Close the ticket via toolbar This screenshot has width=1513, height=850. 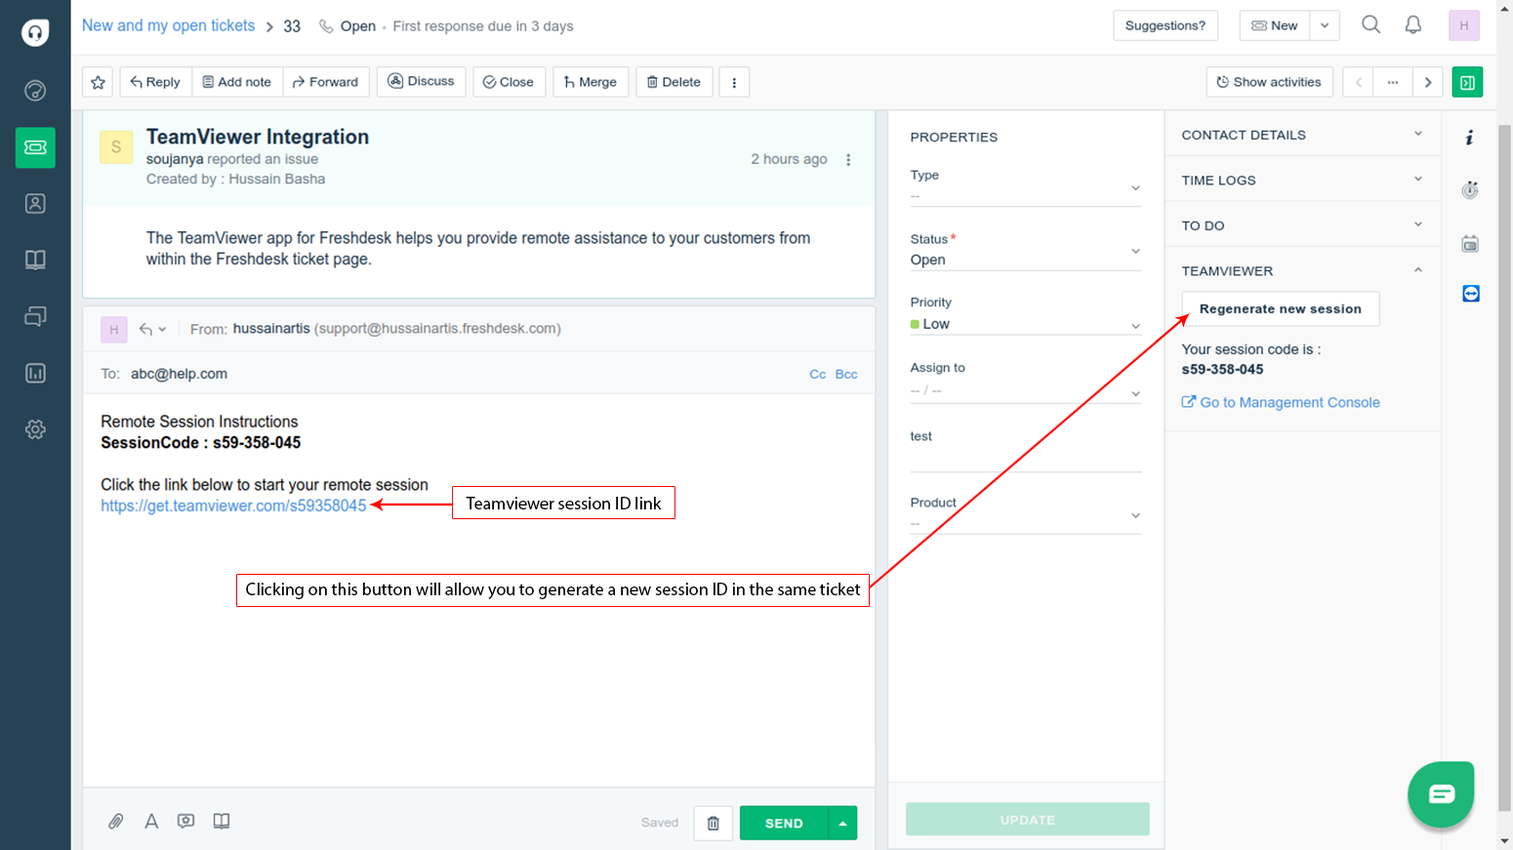(x=509, y=82)
